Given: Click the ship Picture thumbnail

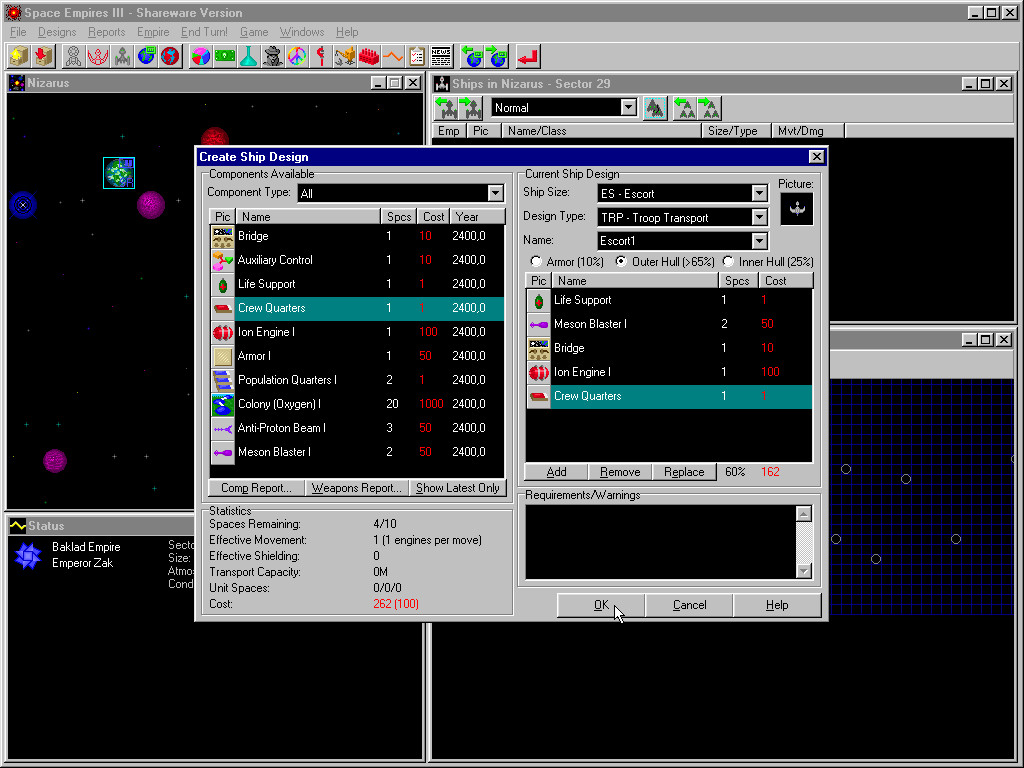Looking at the screenshot, I should pos(797,209).
